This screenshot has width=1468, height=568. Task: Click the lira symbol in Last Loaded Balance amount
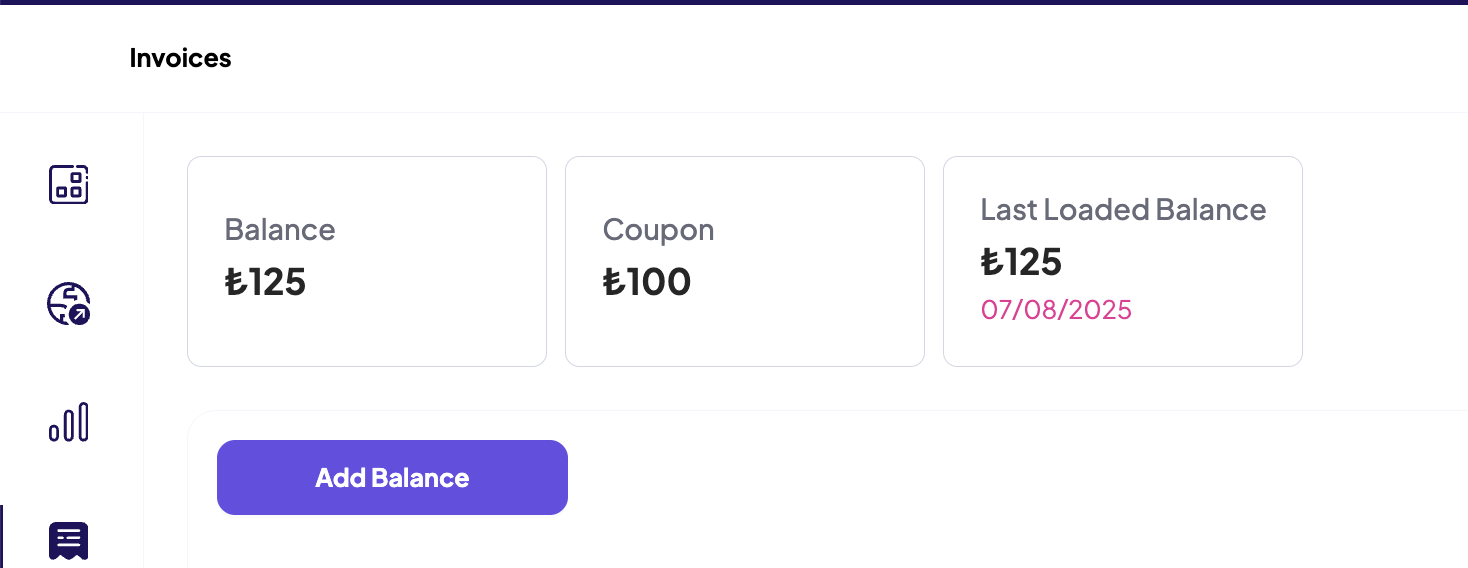pos(991,262)
